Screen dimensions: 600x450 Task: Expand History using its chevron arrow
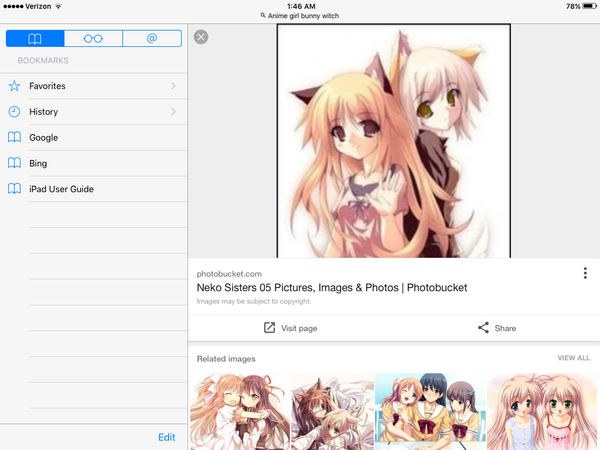click(173, 112)
